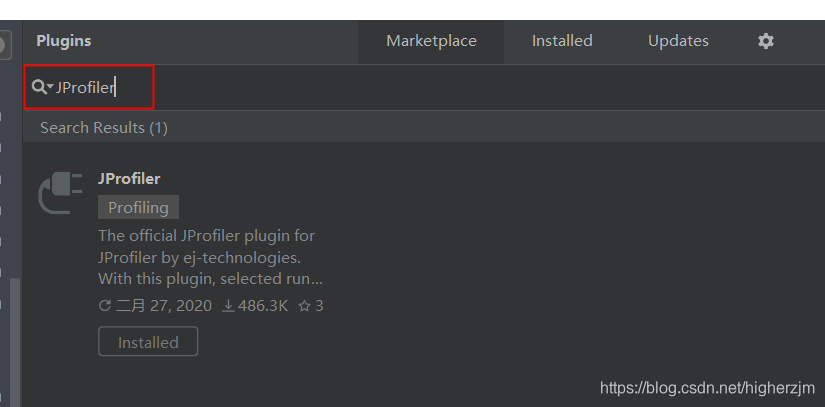The width and height of the screenshot is (825, 407).
Task: Click the JProfiler plugin plug icon
Action: [60, 192]
